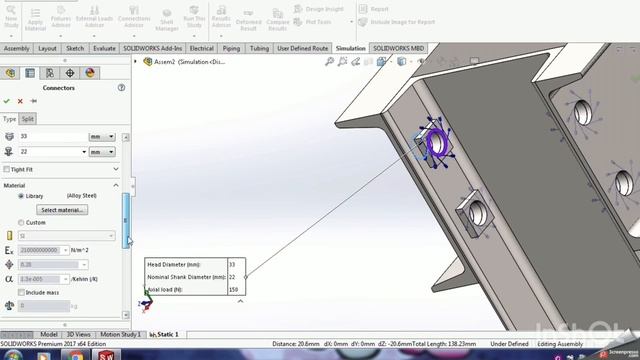The image size is (640, 360).
Task: Collapse callout table caret
Action: point(240,301)
